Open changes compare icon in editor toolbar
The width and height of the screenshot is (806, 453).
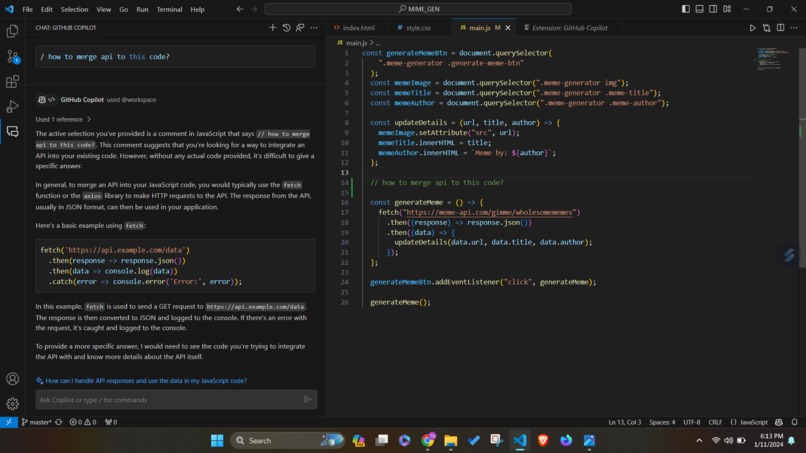(766, 28)
